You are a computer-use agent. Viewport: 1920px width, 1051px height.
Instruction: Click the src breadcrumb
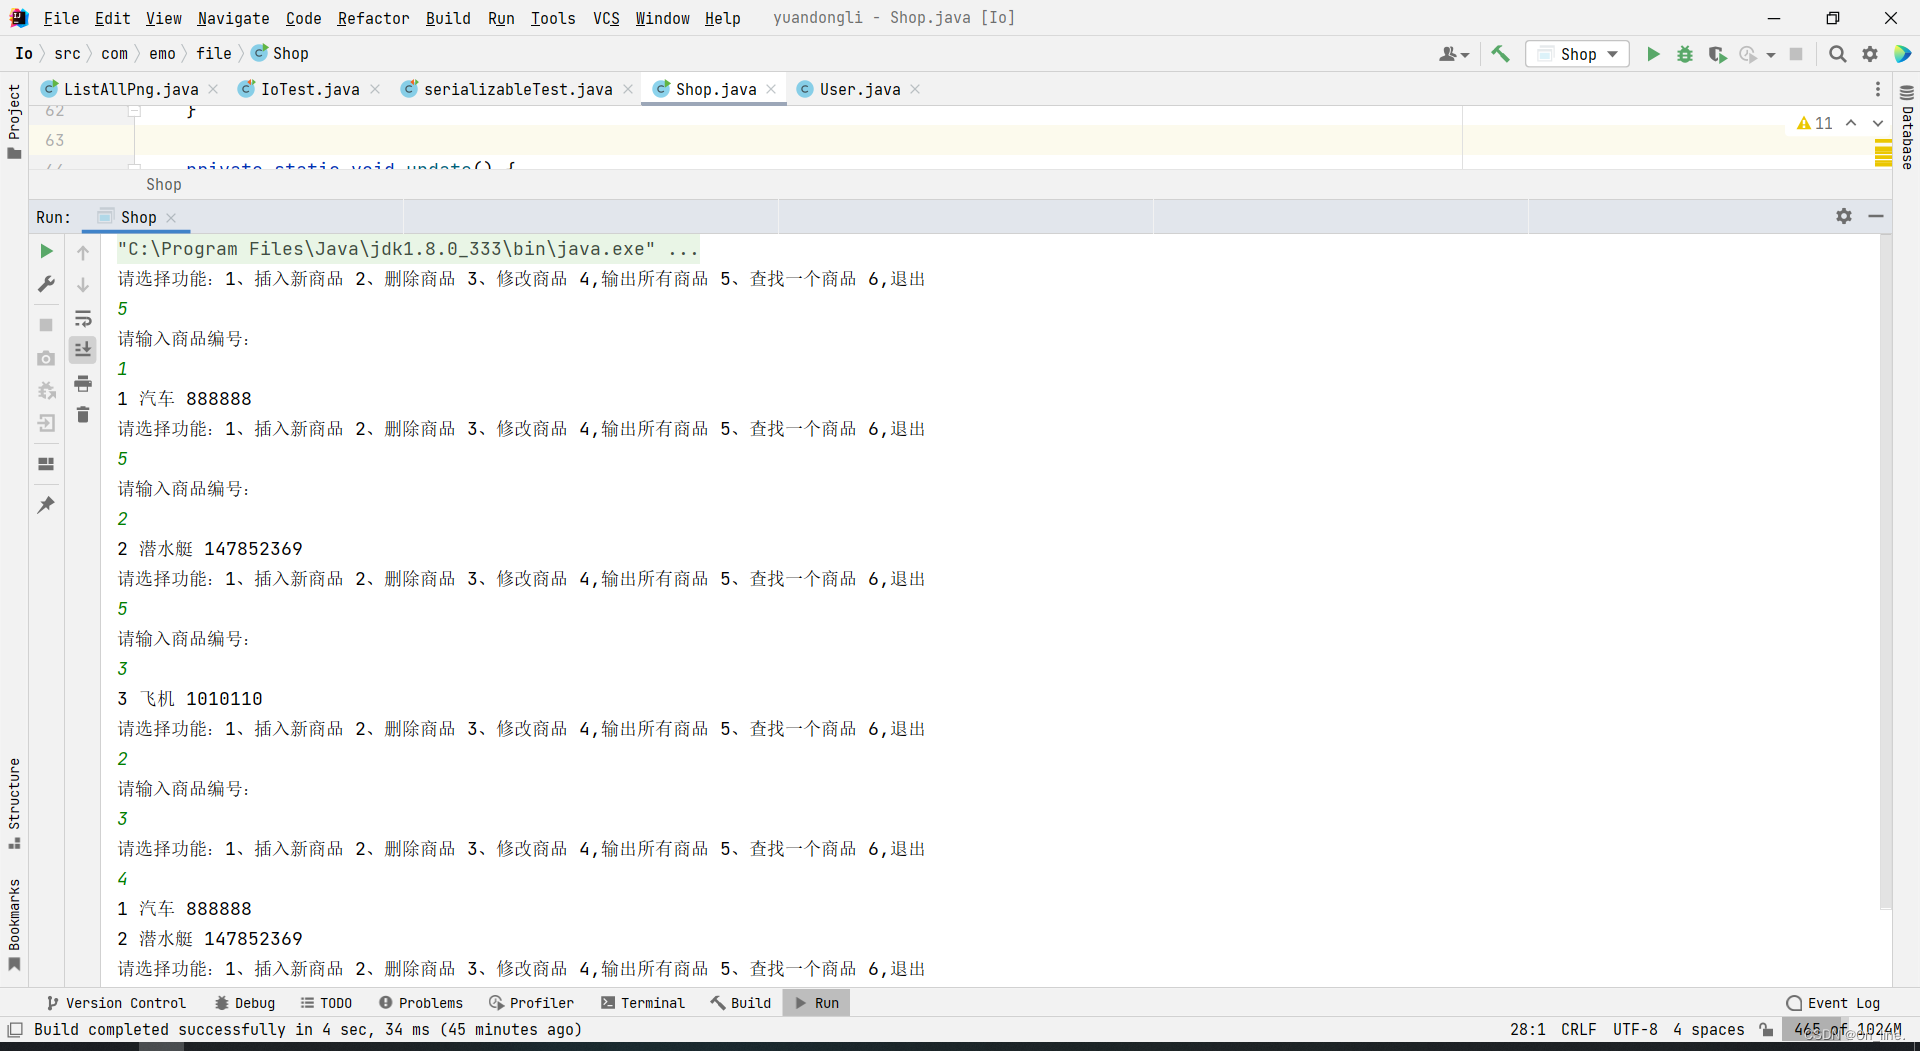point(67,54)
